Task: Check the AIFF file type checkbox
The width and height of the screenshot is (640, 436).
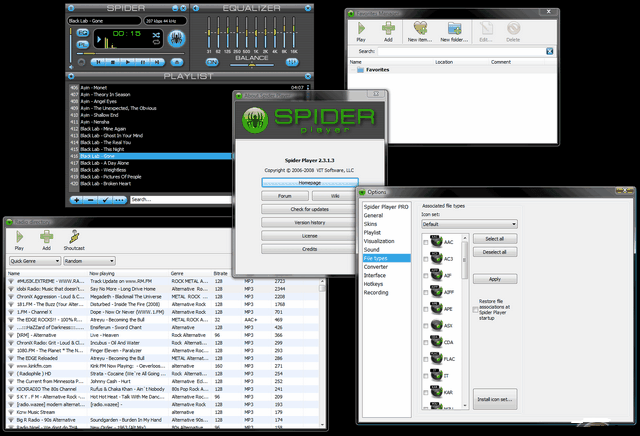Action: pyautogui.click(x=426, y=293)
